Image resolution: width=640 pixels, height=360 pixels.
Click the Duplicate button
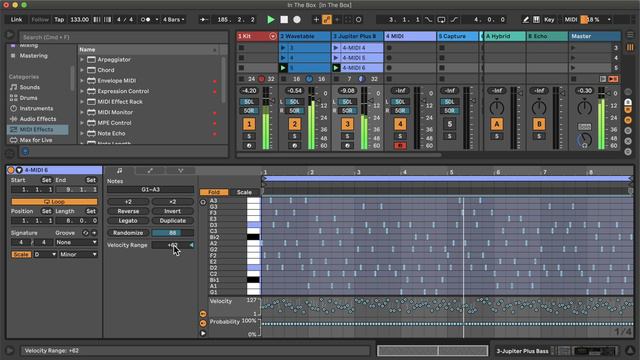(x=173, y=220)
